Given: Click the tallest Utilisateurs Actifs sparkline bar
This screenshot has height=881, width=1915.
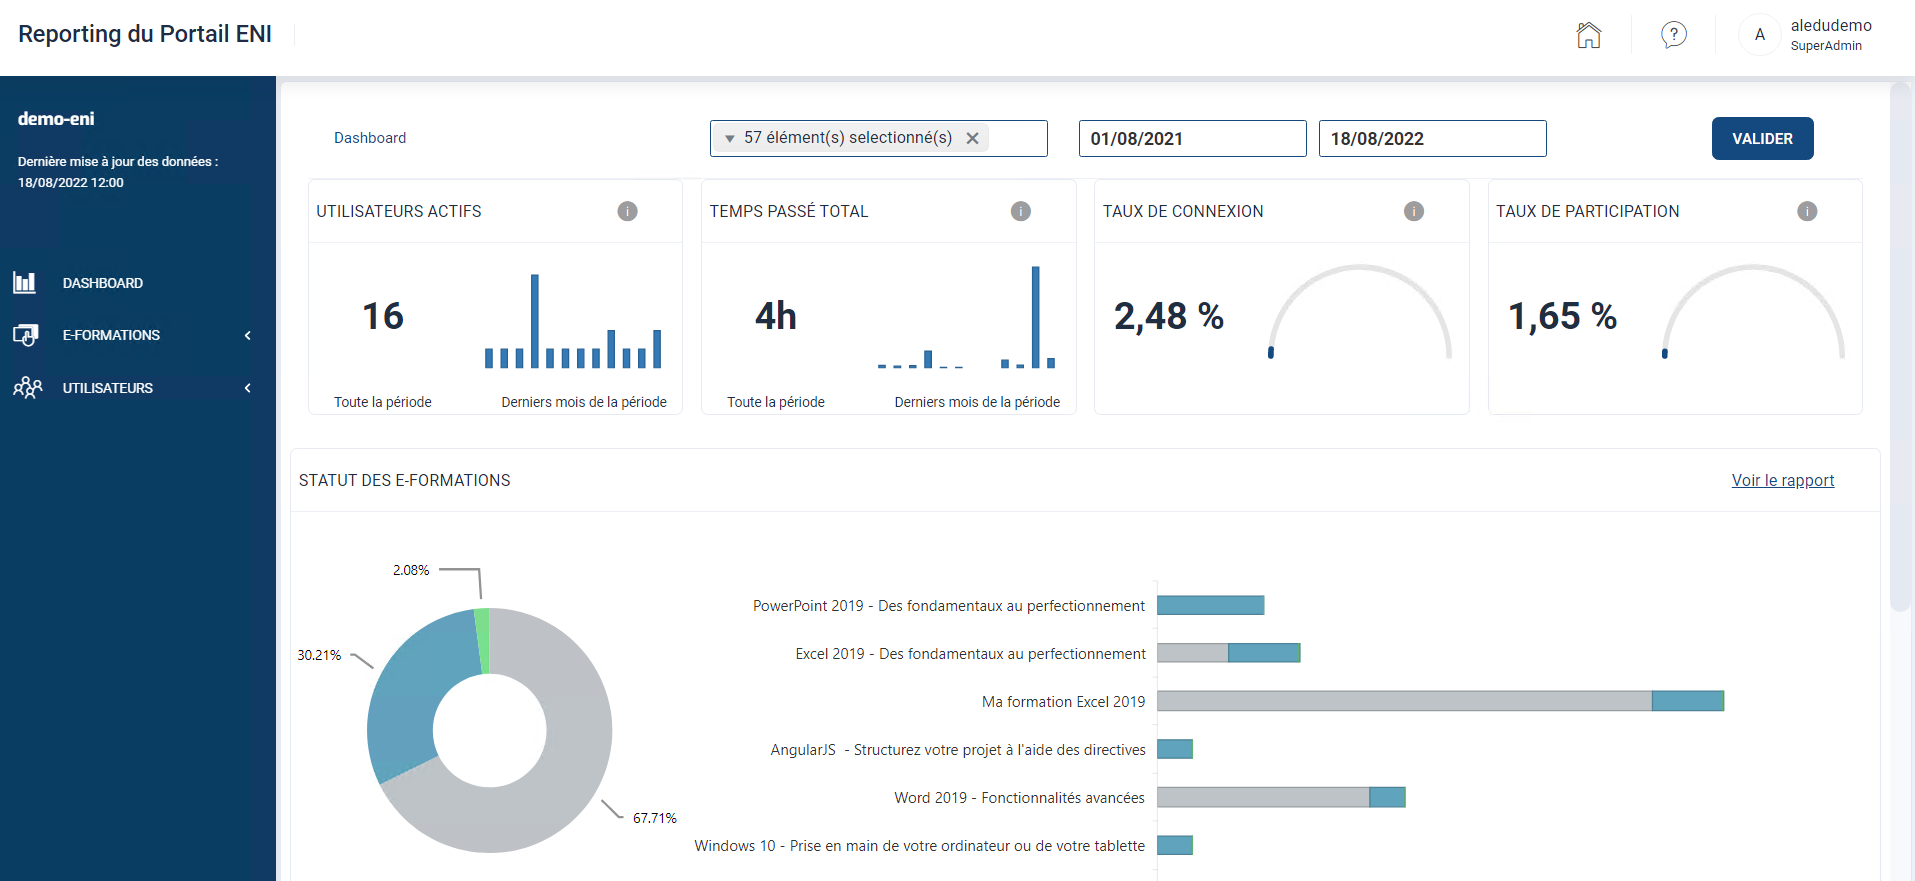Looking at the screenshot, I should [535, 321].
